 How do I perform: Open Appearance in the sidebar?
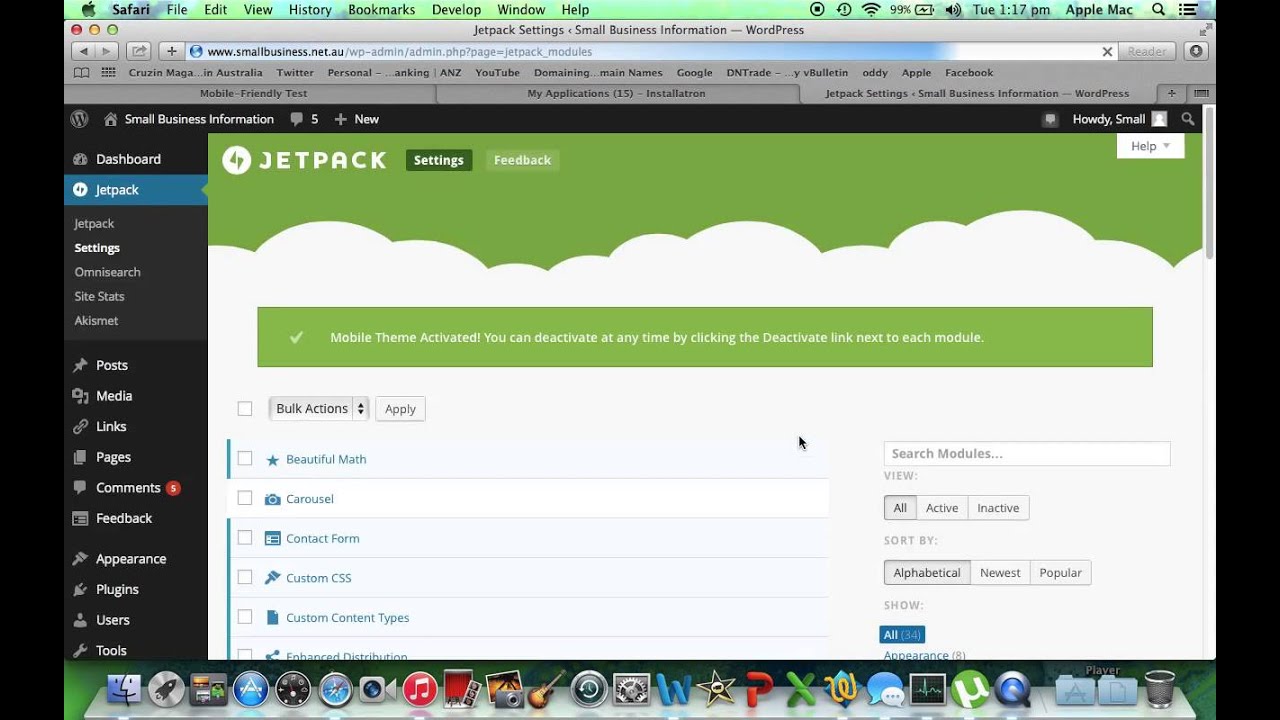click(131, 559)
